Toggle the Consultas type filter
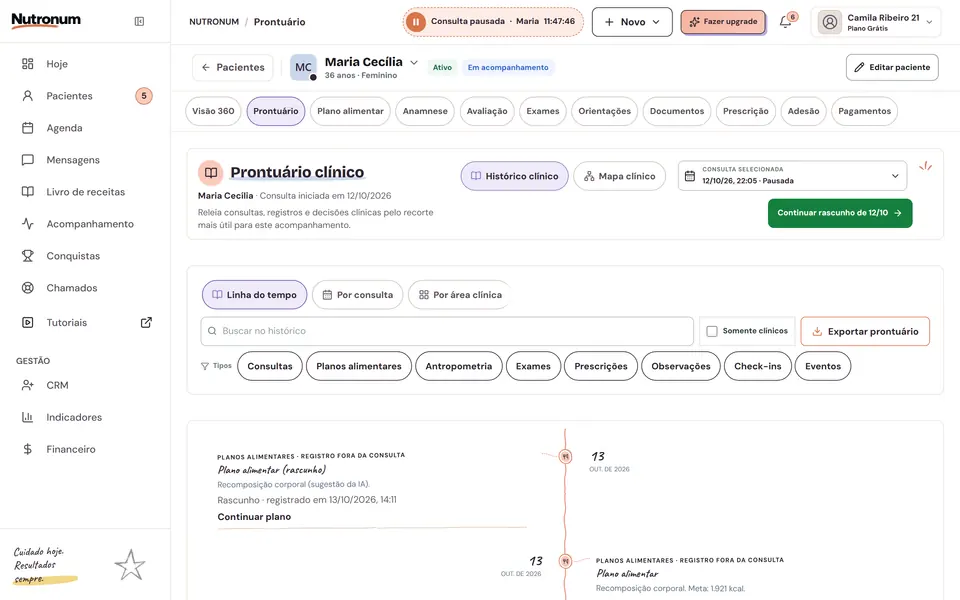Viewport: 960px width, 600px height. point(270,366)
